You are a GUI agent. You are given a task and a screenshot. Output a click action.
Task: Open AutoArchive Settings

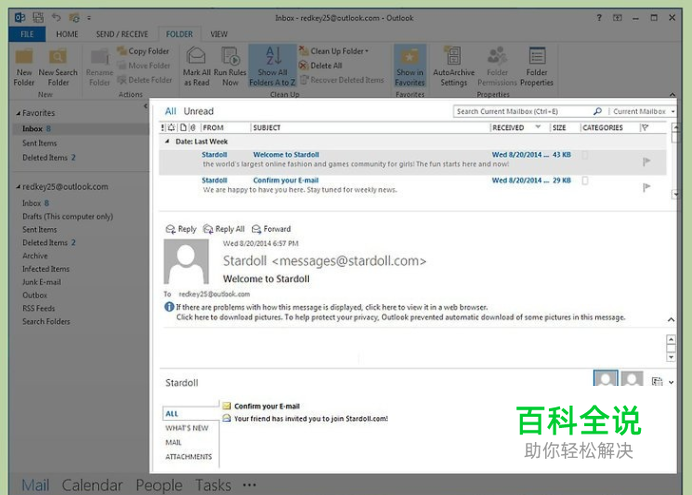click(x=454, y=67)
